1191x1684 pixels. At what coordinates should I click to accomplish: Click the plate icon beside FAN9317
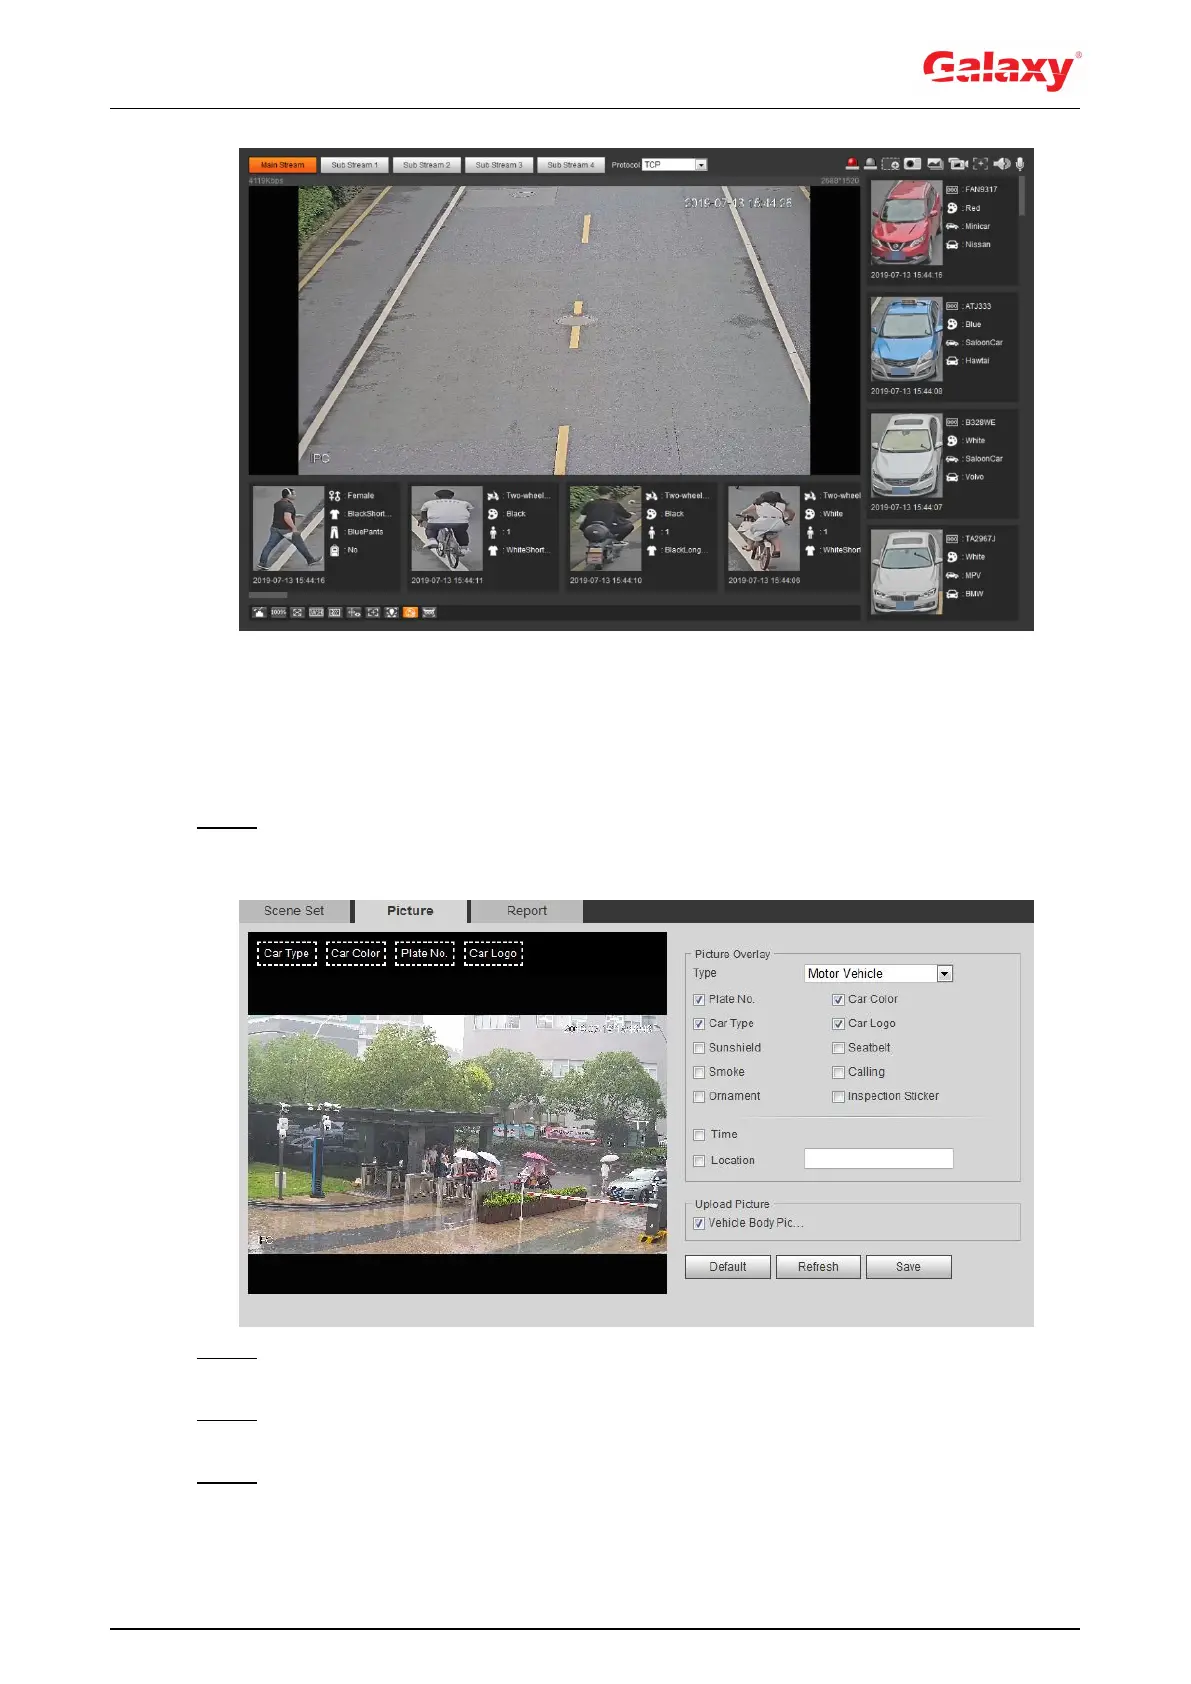click(x=952, y=189)
